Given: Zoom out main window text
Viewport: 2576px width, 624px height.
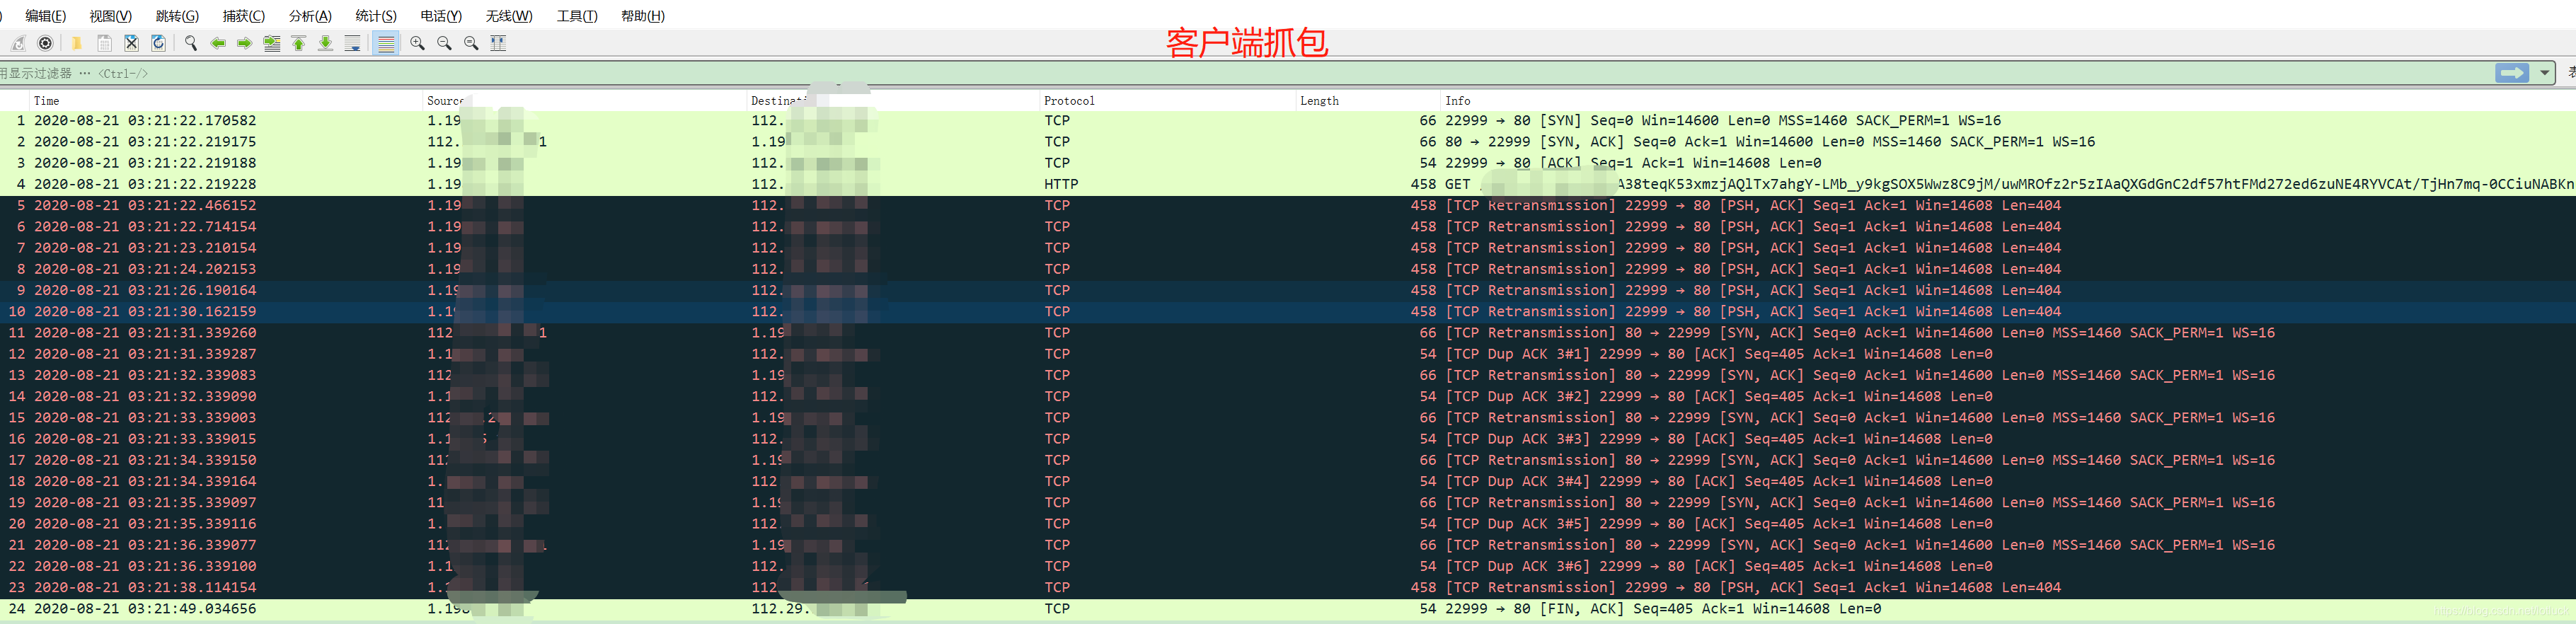Looking at the screenshot, I should click(x=444, y=43).
